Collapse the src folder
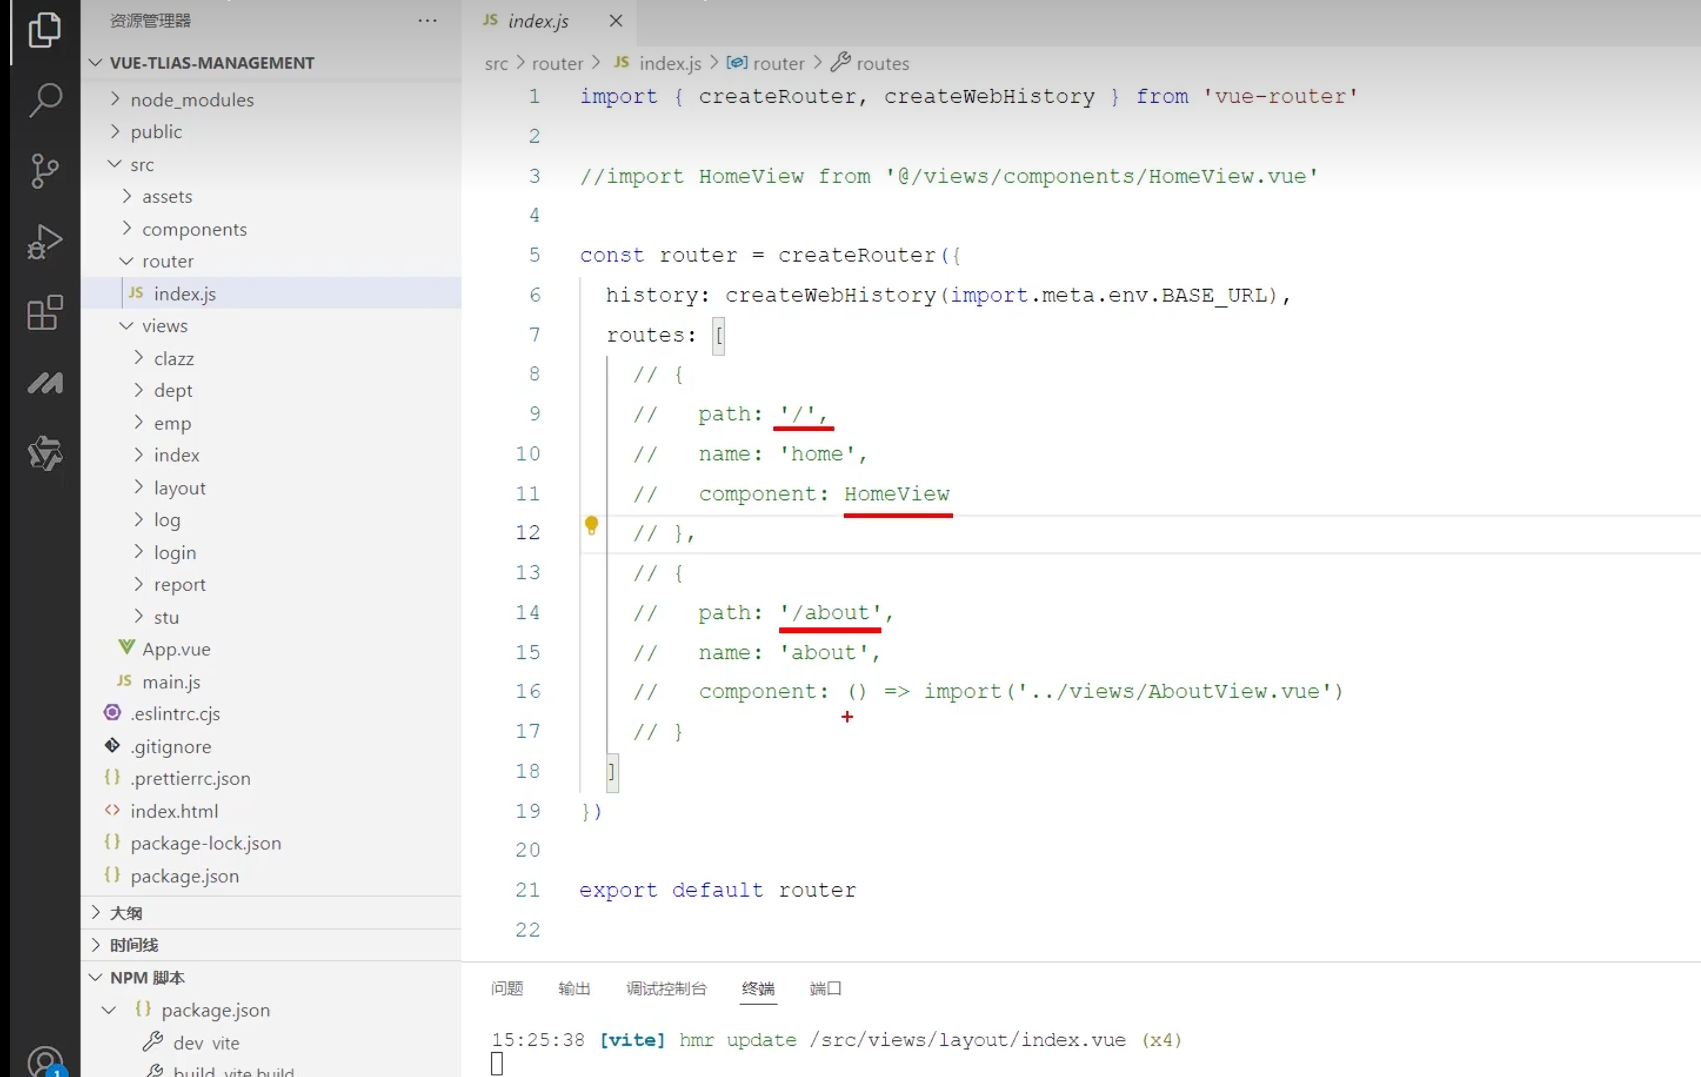This screenshot has height=1077, width=1701. point(141,164)
